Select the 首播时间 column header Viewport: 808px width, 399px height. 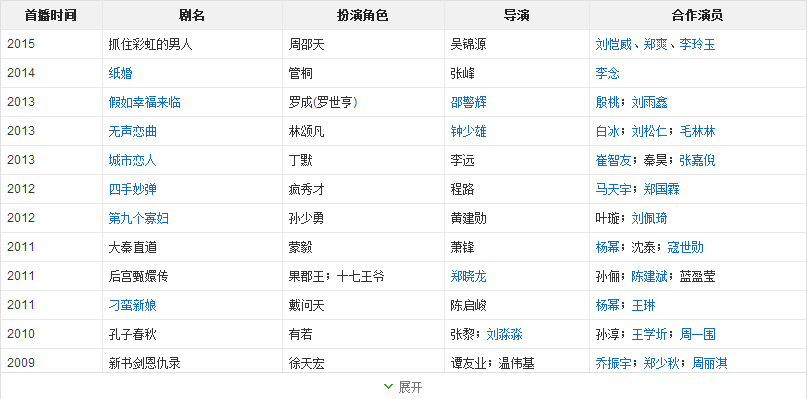[x=51, y=15]
